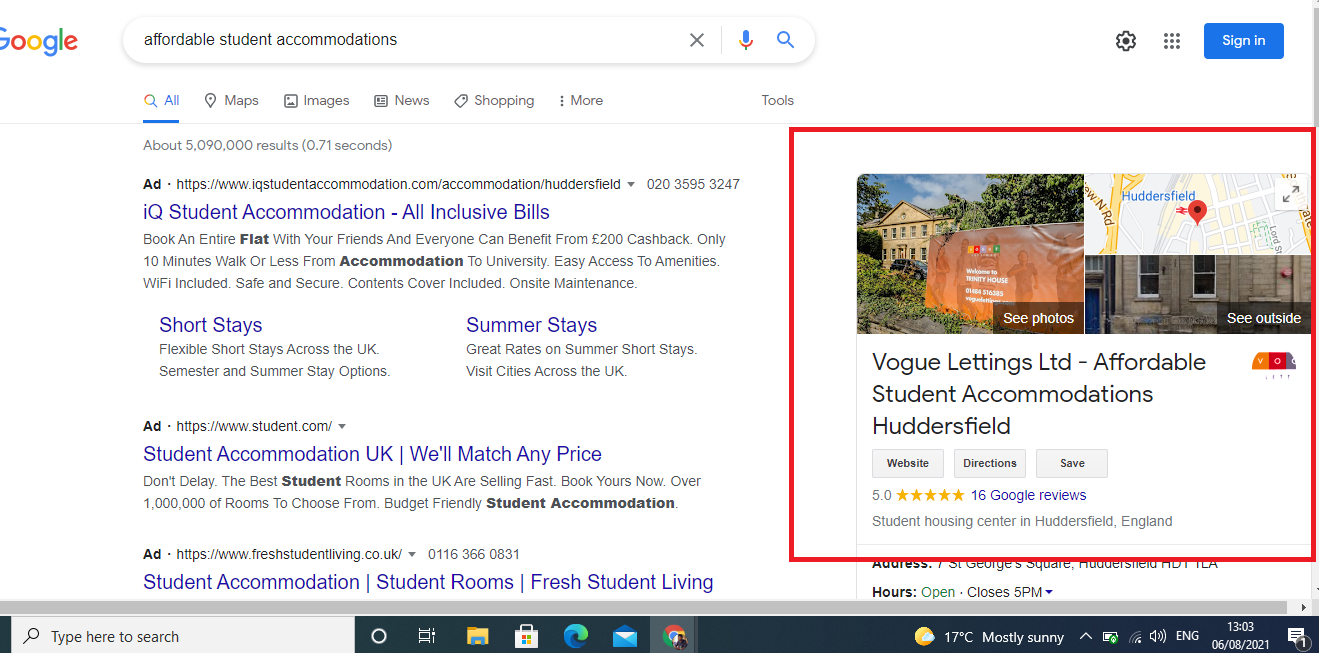Expand the map with the arrows icon
This screenshot has height=653, width=1319.
tap(1291, 194)
